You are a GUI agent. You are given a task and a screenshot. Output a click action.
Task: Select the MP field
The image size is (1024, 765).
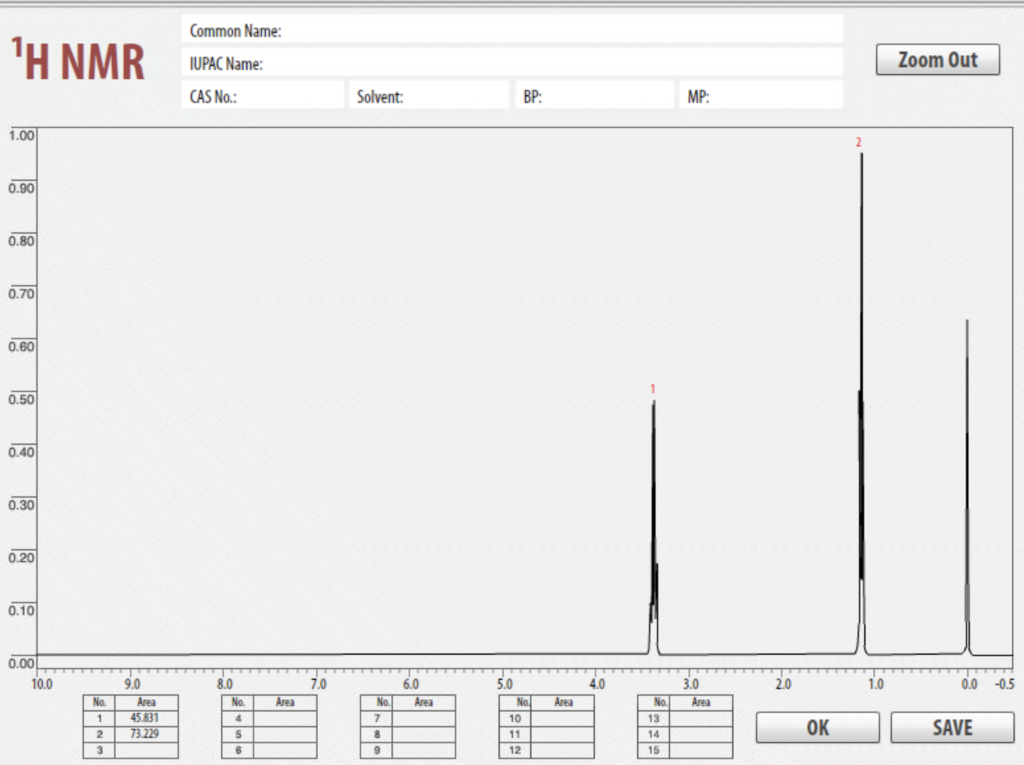pyautogui.click(x=761, y=95)
